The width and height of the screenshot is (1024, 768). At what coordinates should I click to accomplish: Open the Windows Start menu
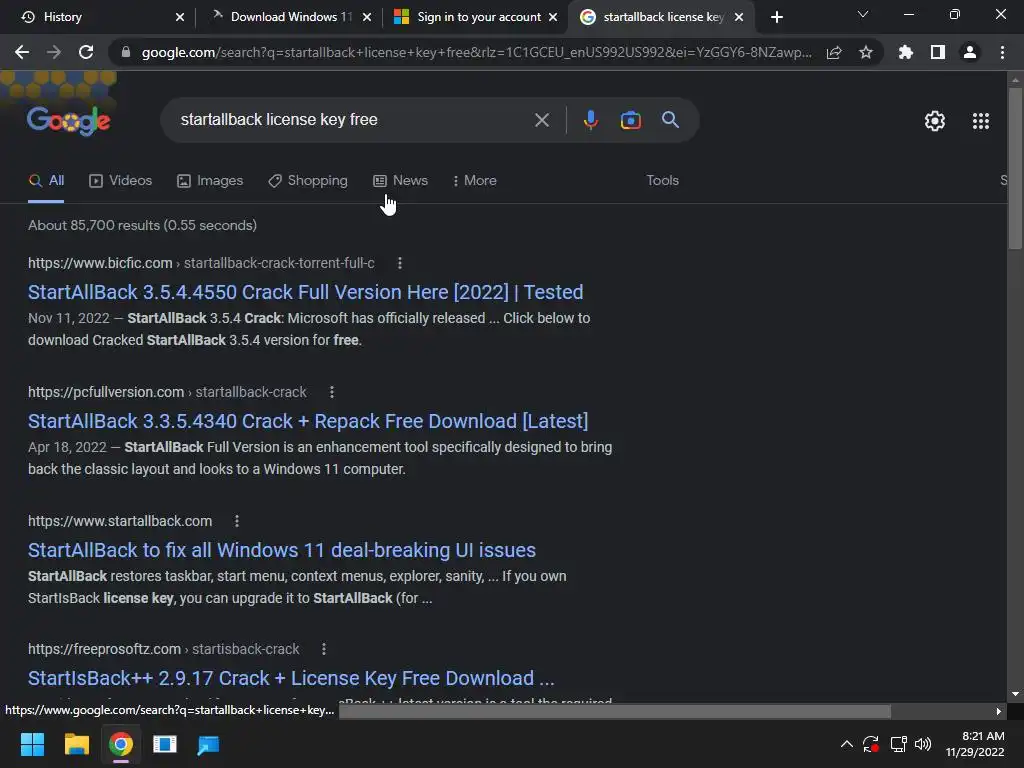32,744
